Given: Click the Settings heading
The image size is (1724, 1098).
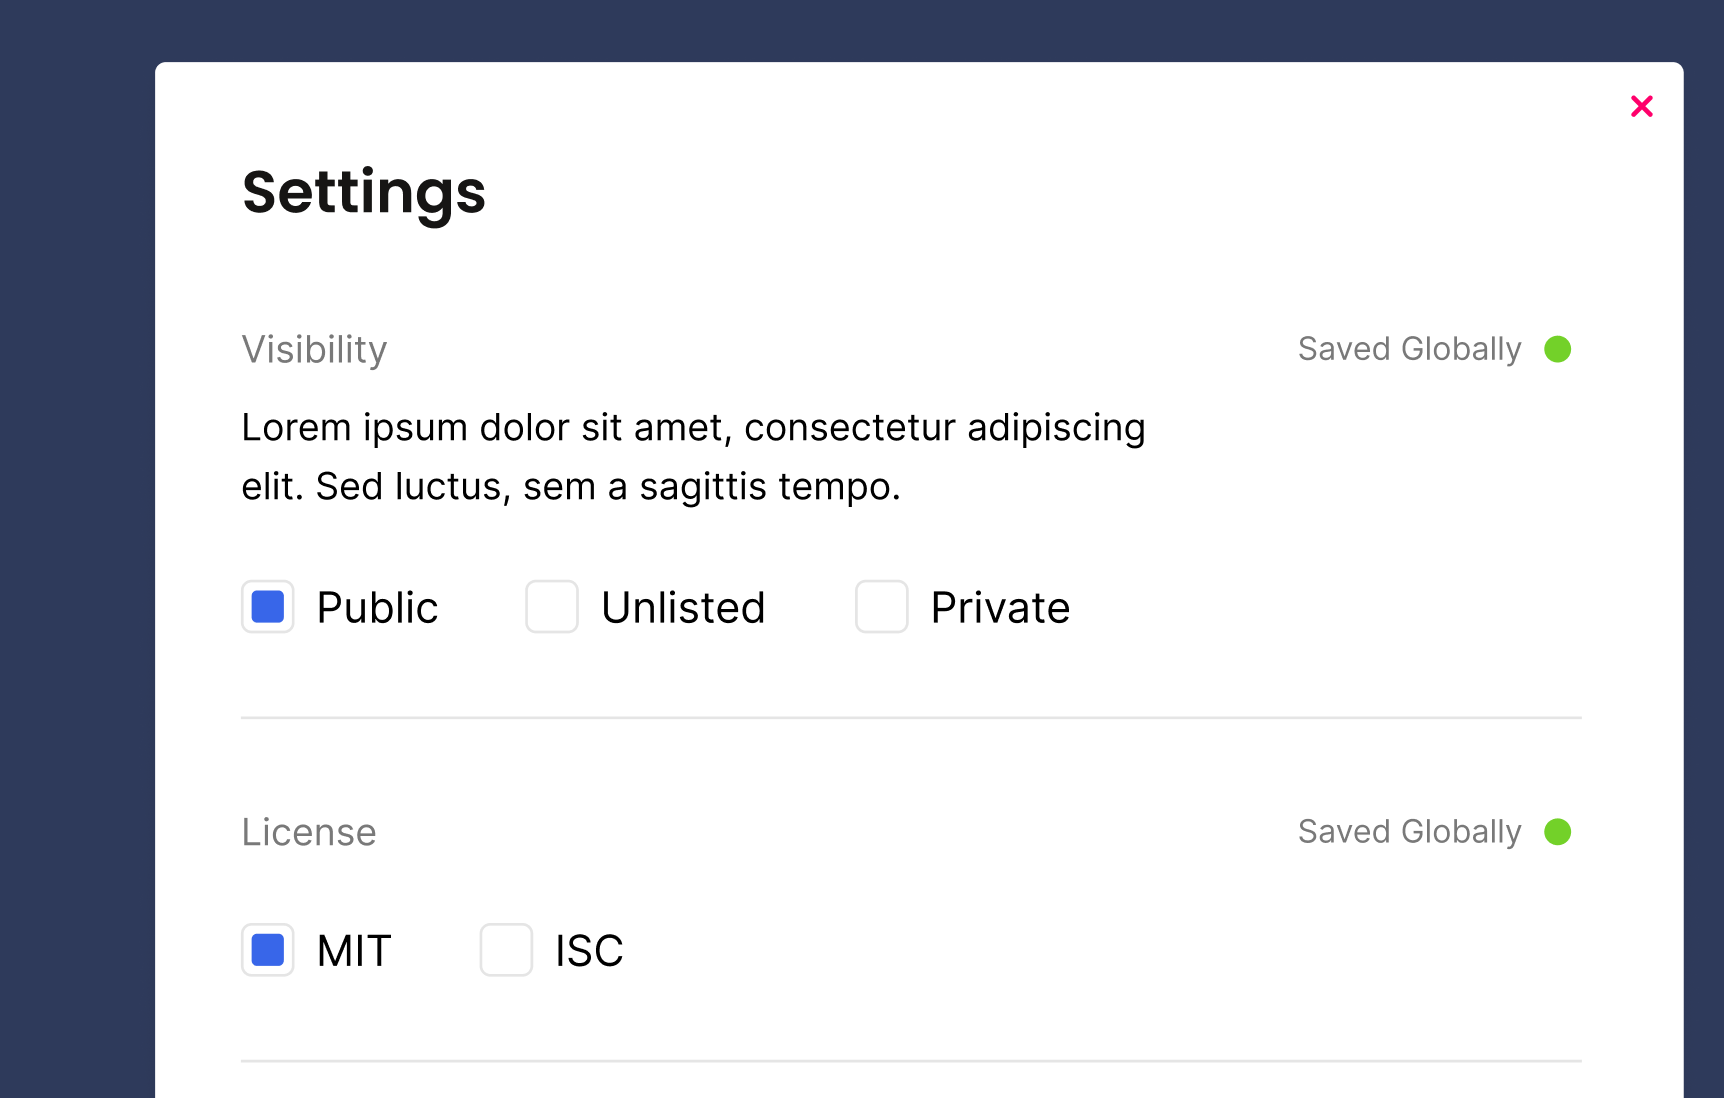Looking at the screenshot, I should click(x=364, y=192).
